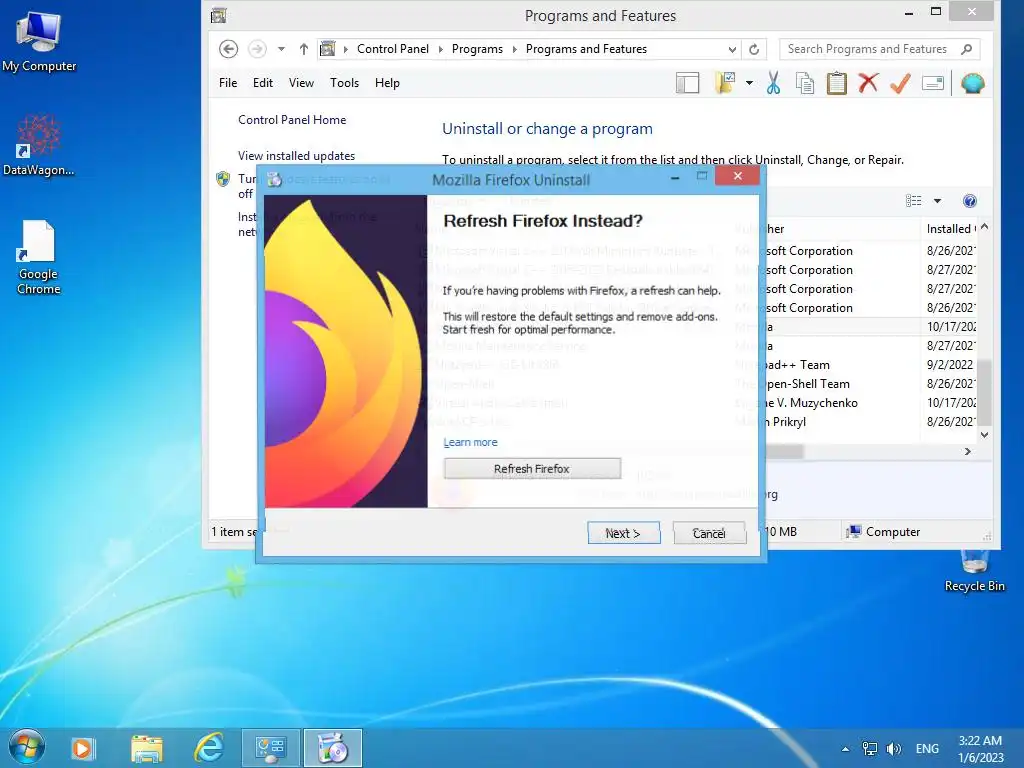Image resolution: width=1024 pixels, height=768 pixels.
Task: Launch Internet Explorer from taskbar
Action: pyautogui.click(x=209, y=748)
